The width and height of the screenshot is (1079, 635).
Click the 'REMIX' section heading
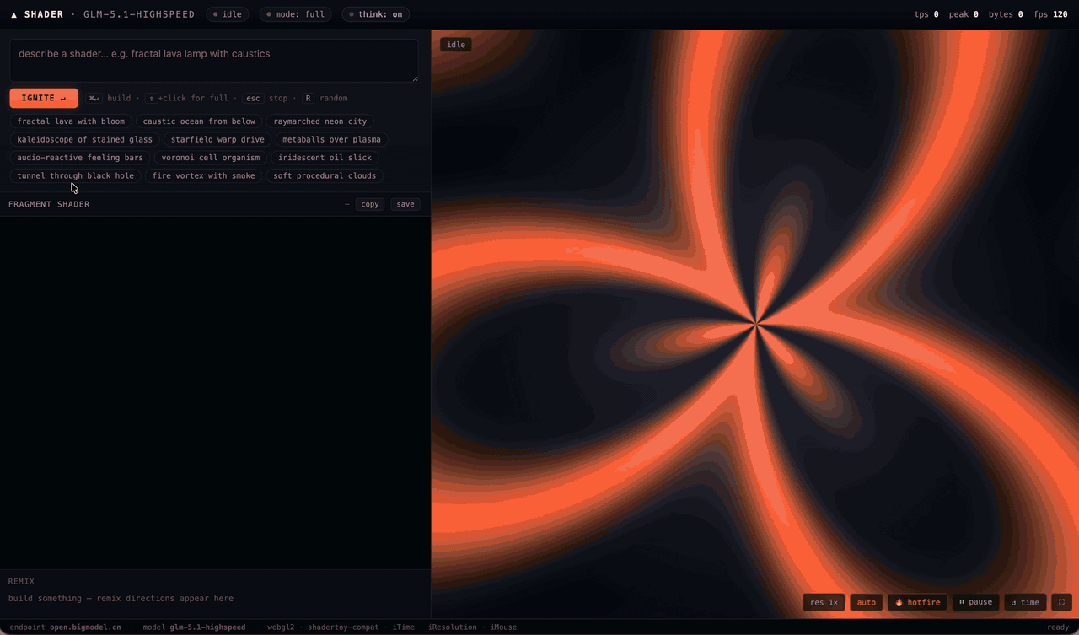21,581
